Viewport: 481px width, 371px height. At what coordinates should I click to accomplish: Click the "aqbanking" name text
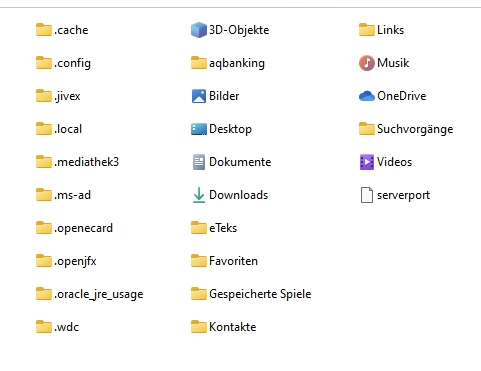click(237, 63)
